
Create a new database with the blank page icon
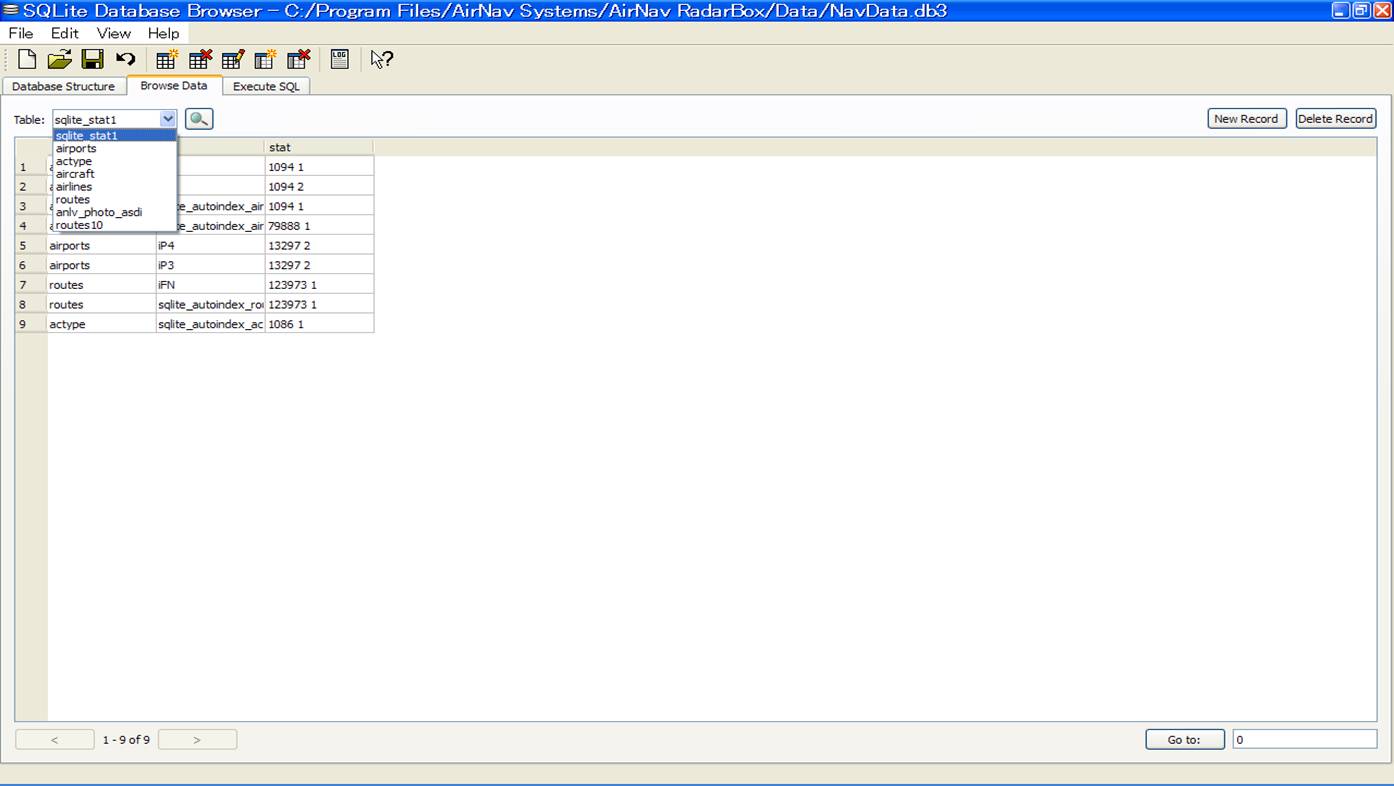(27, 59)
